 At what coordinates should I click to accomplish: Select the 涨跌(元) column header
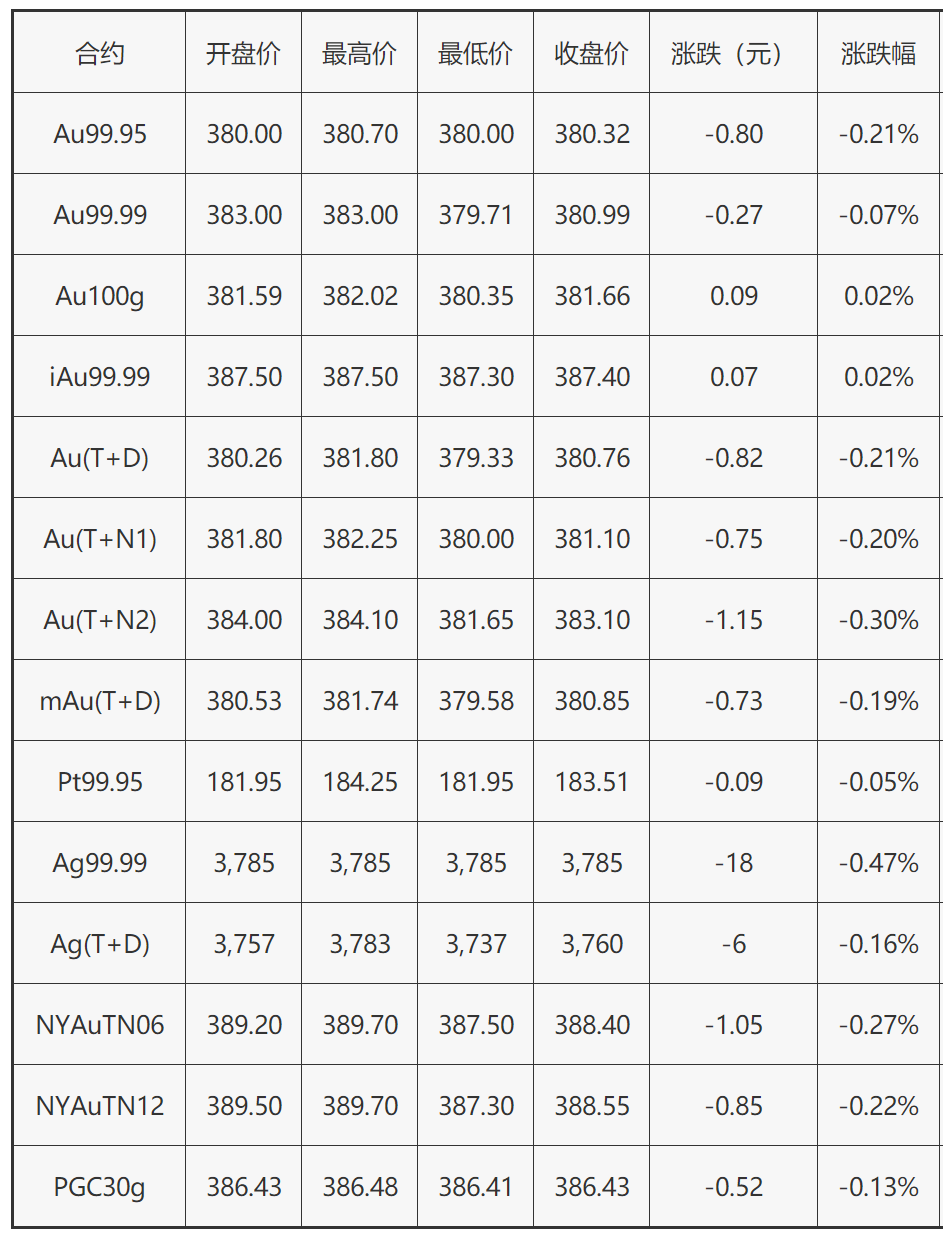tap(733, 54)
